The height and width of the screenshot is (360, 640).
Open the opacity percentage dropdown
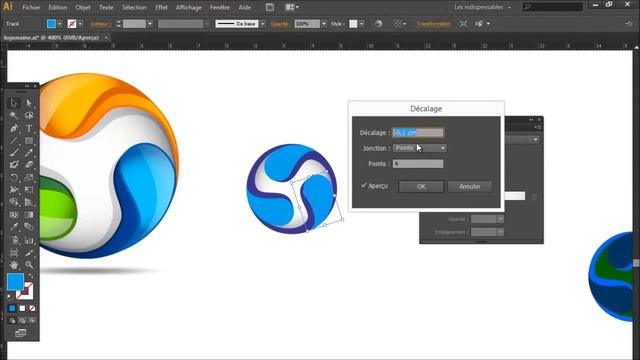324,24
